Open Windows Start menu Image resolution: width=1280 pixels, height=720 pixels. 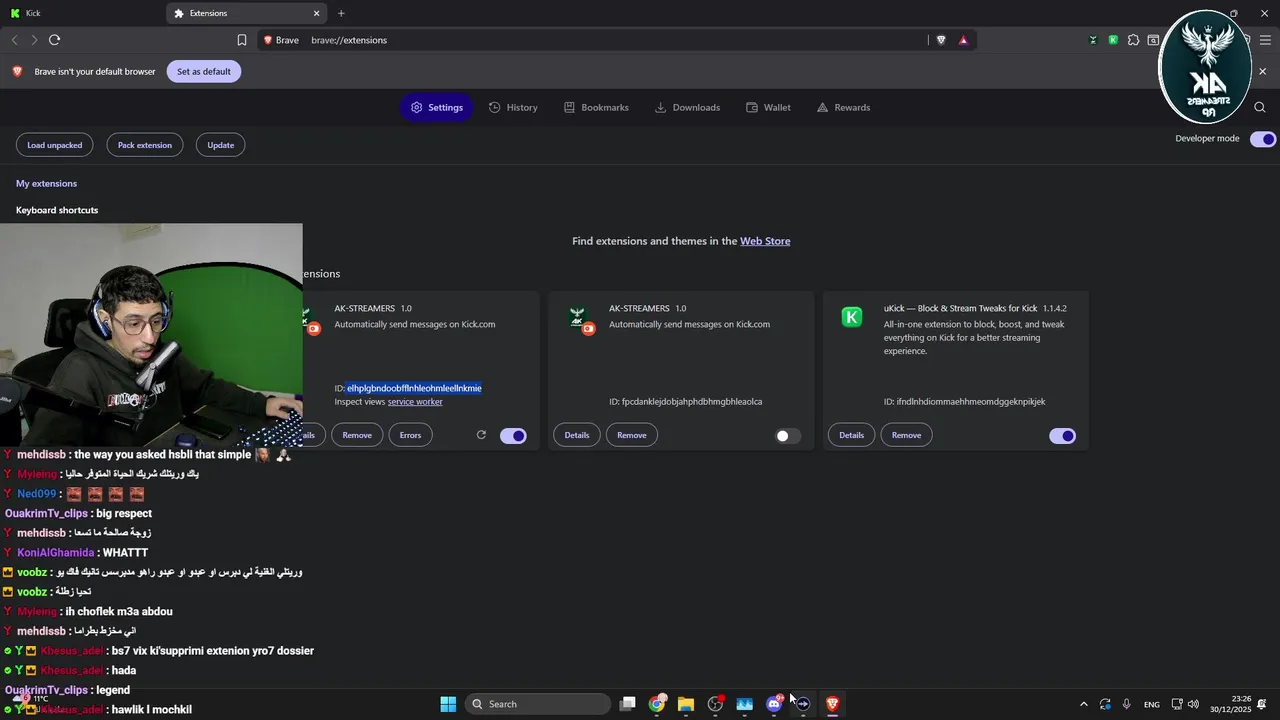(448, 704)
